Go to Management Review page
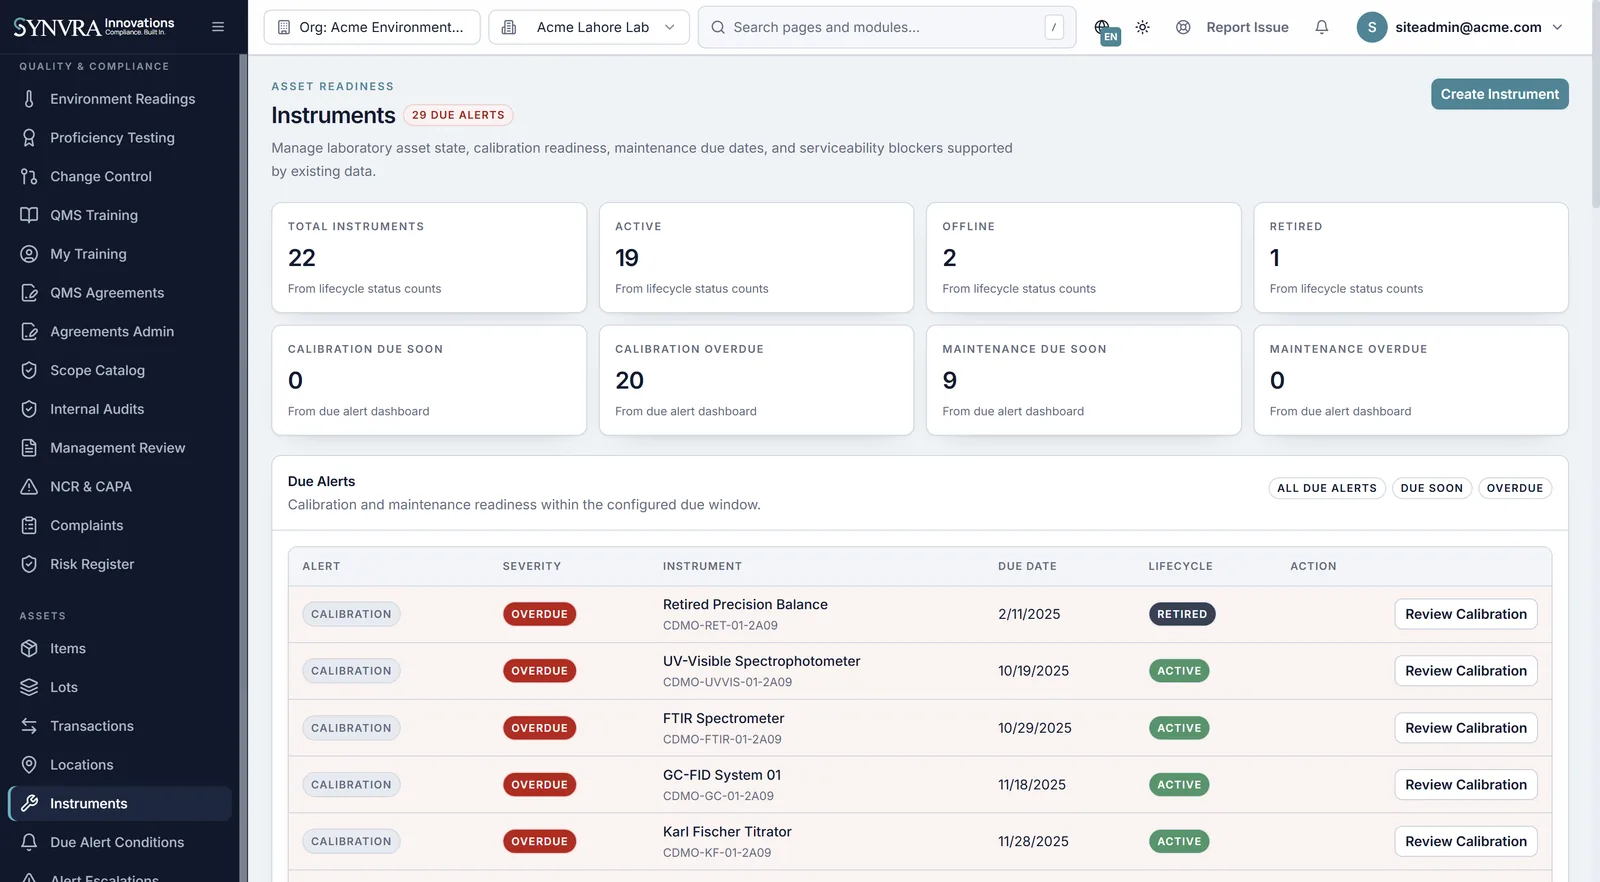This screenshot has width=1600, height=882. pyautogui.click(x=120, y=448)
